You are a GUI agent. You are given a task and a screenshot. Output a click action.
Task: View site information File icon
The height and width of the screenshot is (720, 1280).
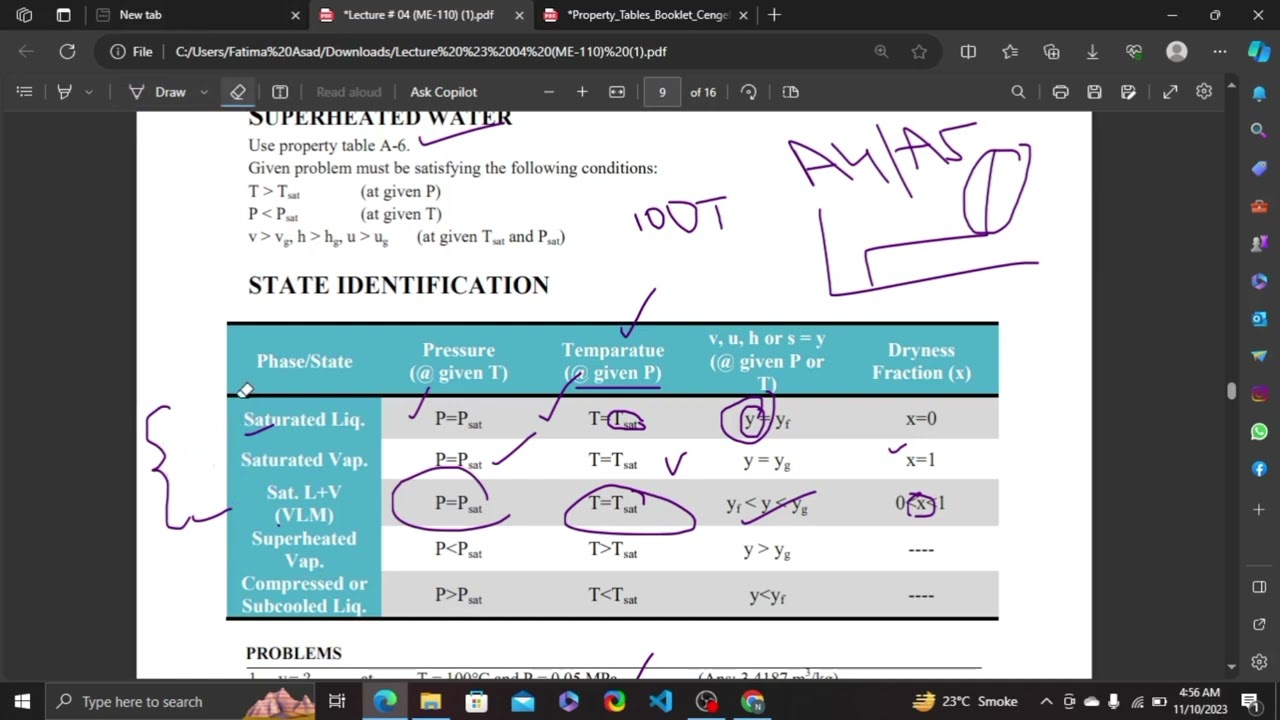point(131,51)
